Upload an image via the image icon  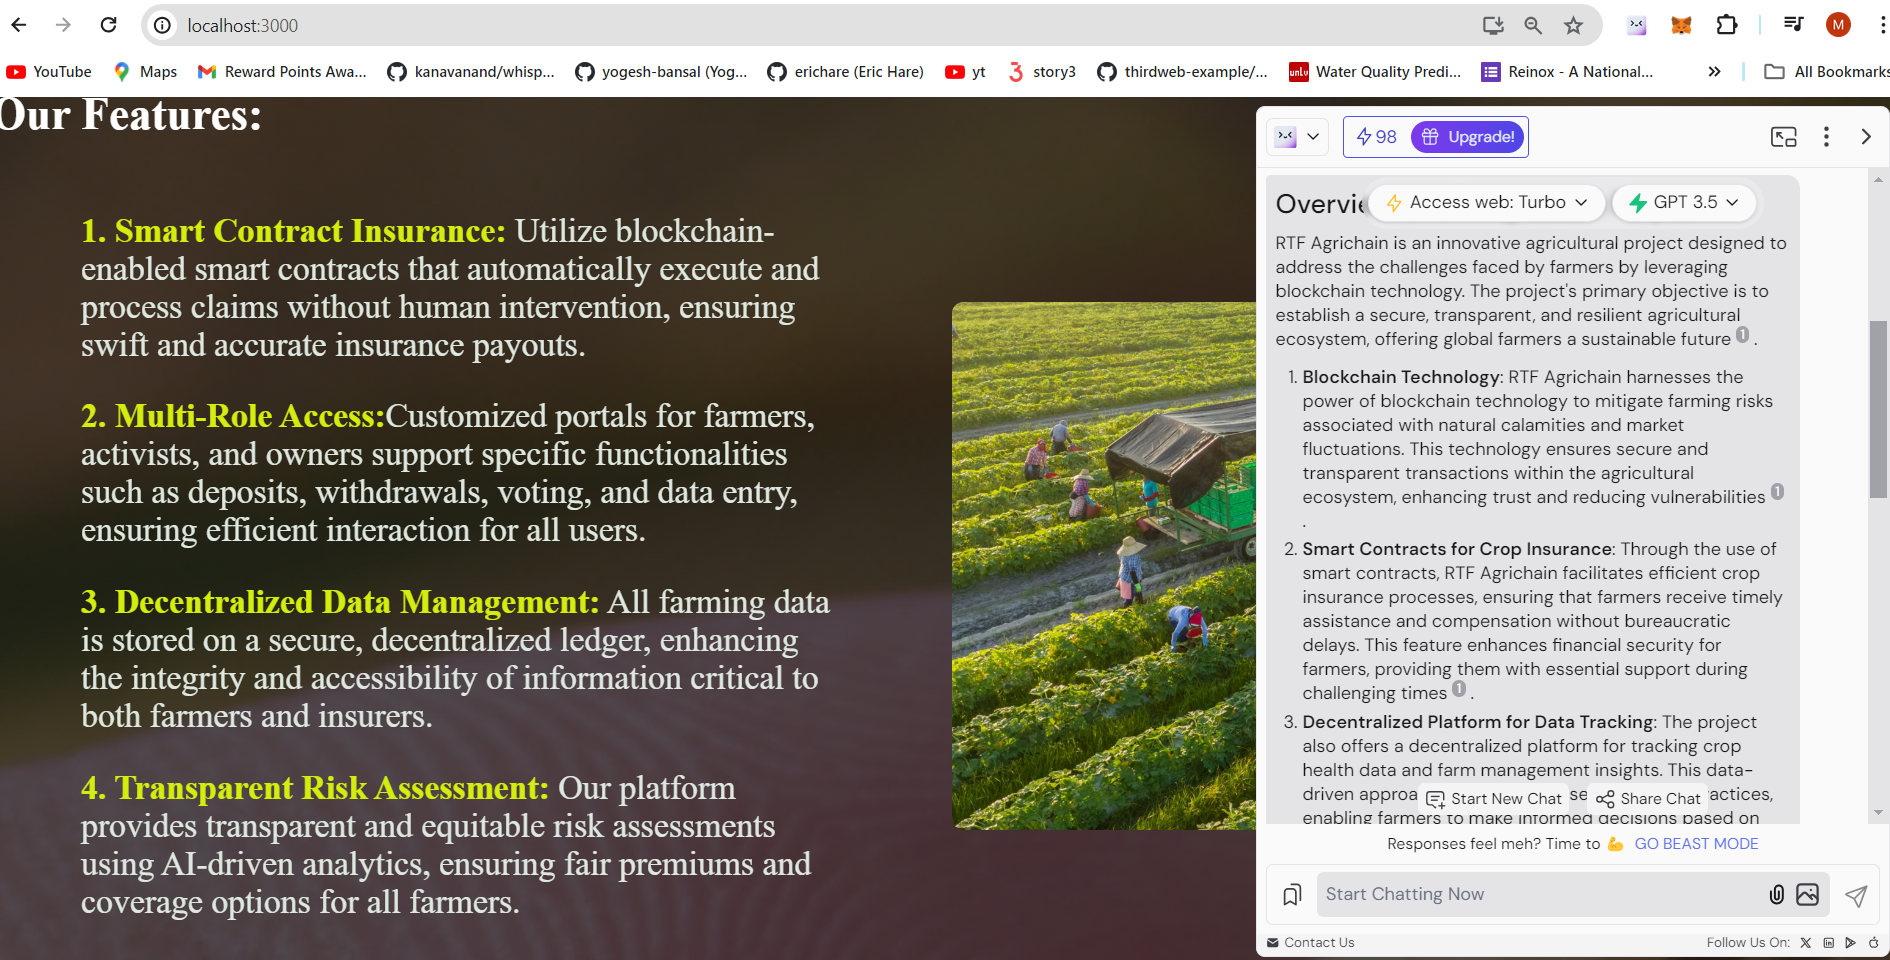1808,894
